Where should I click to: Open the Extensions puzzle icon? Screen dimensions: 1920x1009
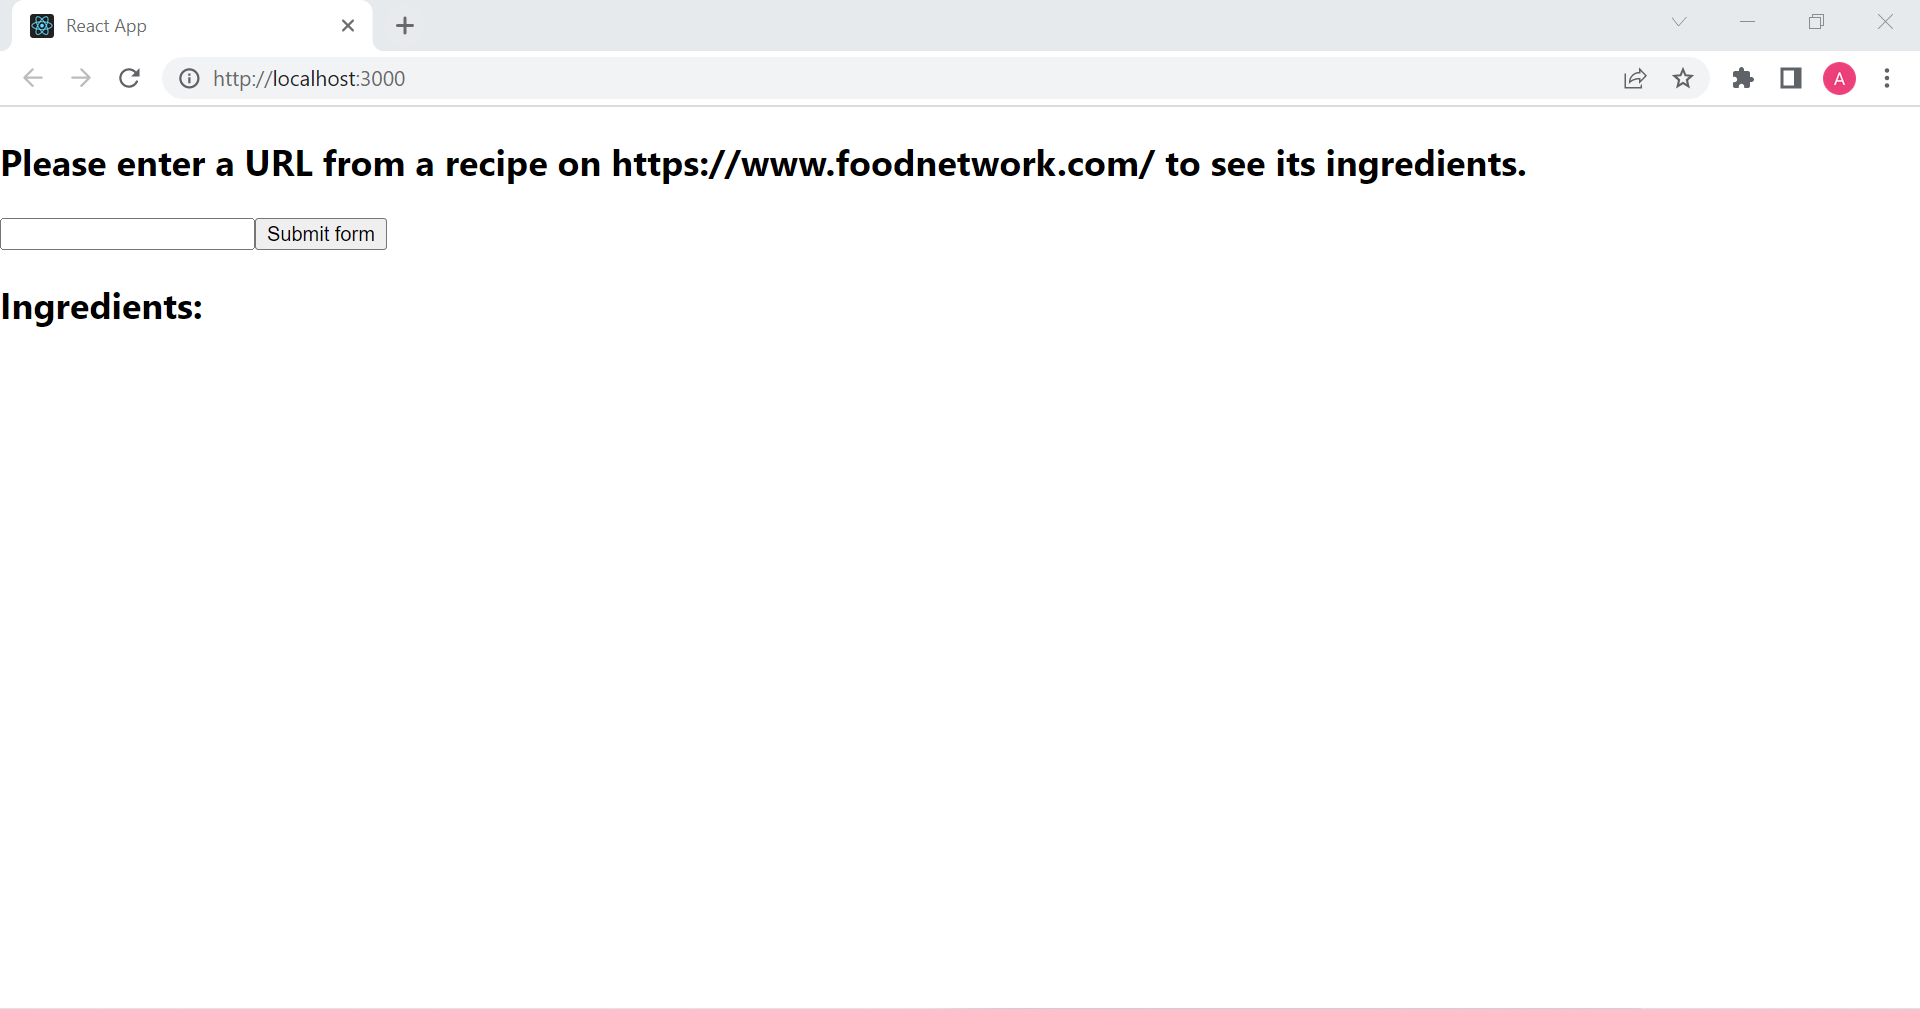coord(1743,78)
